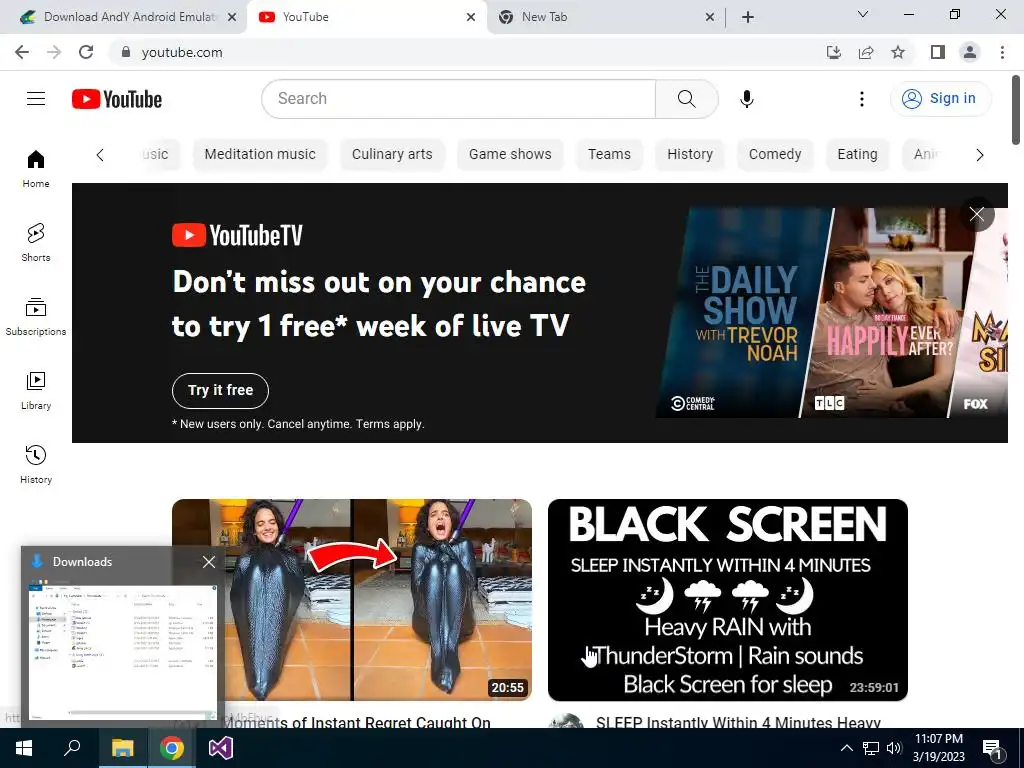Show previous category chips arrow
The image size is (1024, 768).
pos(100,155)
